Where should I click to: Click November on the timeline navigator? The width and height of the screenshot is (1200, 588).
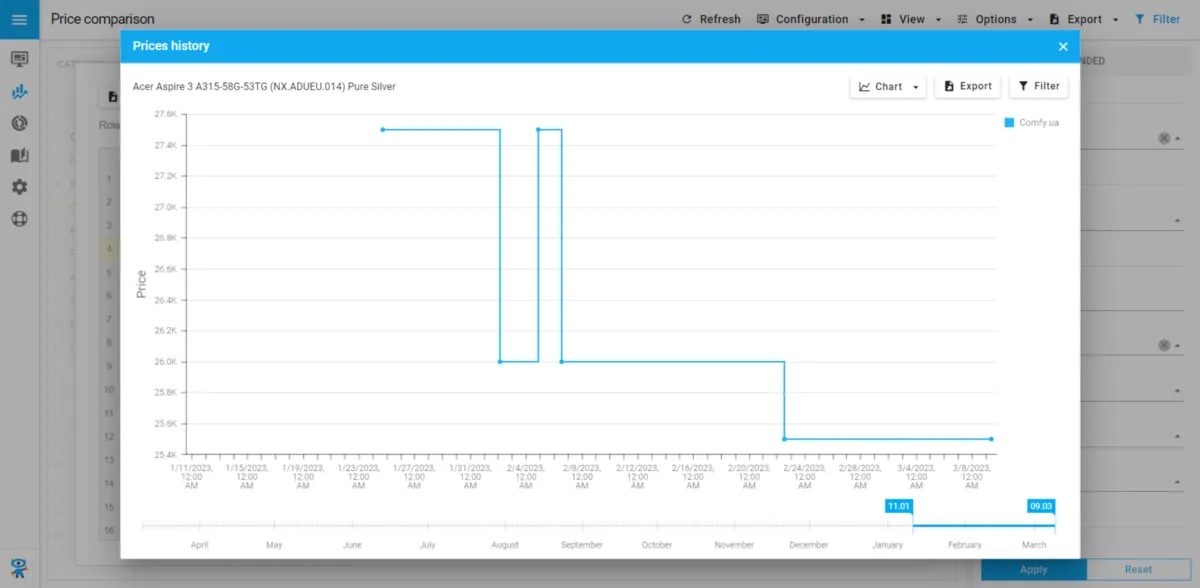click(x=734, y=545)
